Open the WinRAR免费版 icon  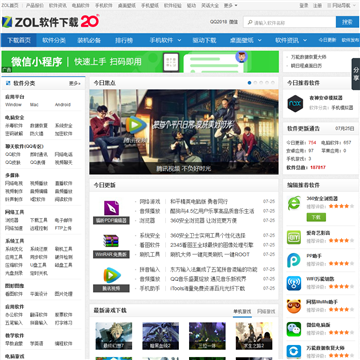pyautogui.click(x=111, y=242)
